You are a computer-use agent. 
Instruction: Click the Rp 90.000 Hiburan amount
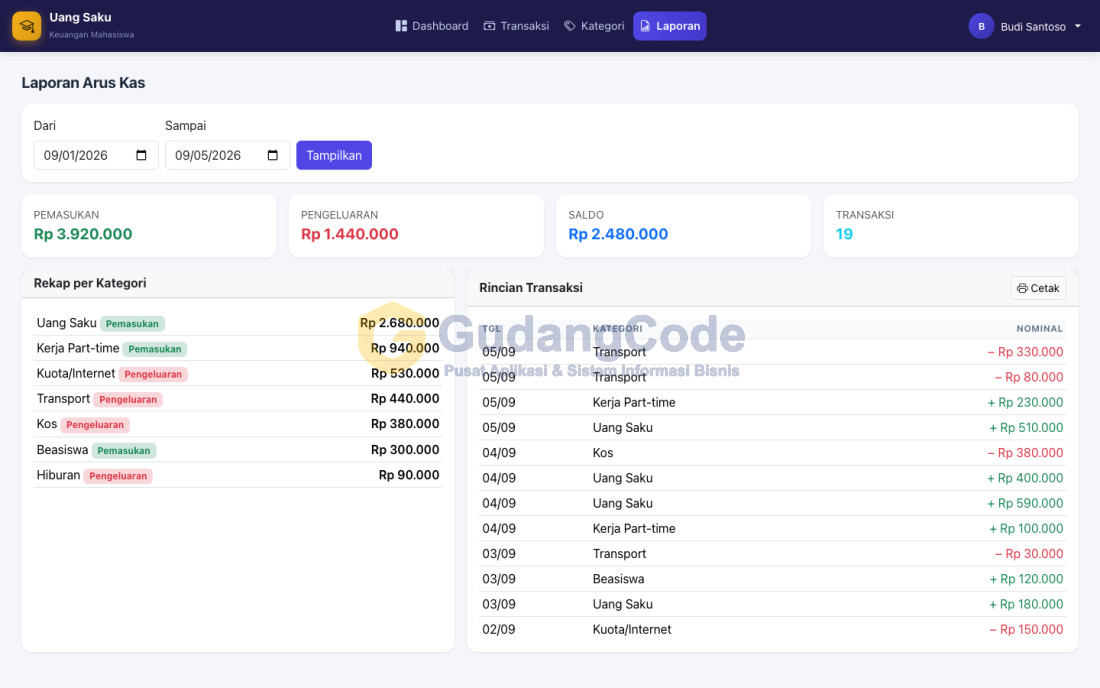click(409, 475)
